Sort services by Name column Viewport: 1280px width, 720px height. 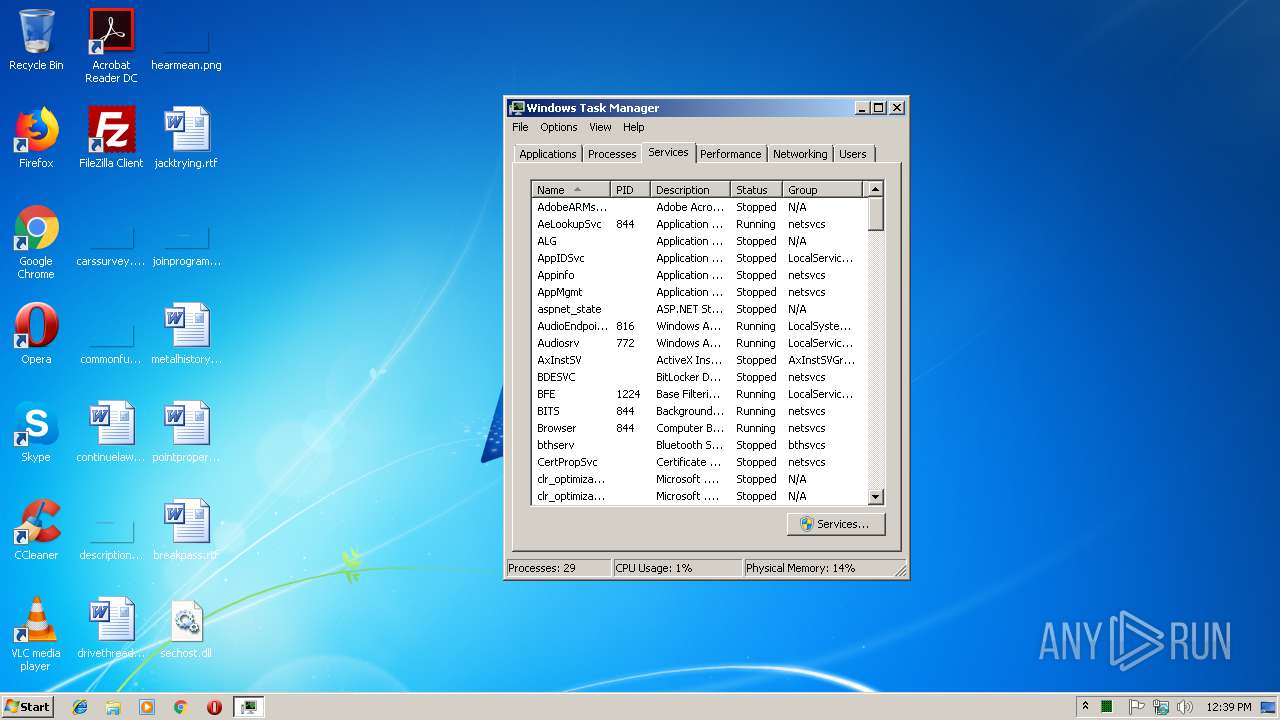pyautogui.click(x=571, y=190)
